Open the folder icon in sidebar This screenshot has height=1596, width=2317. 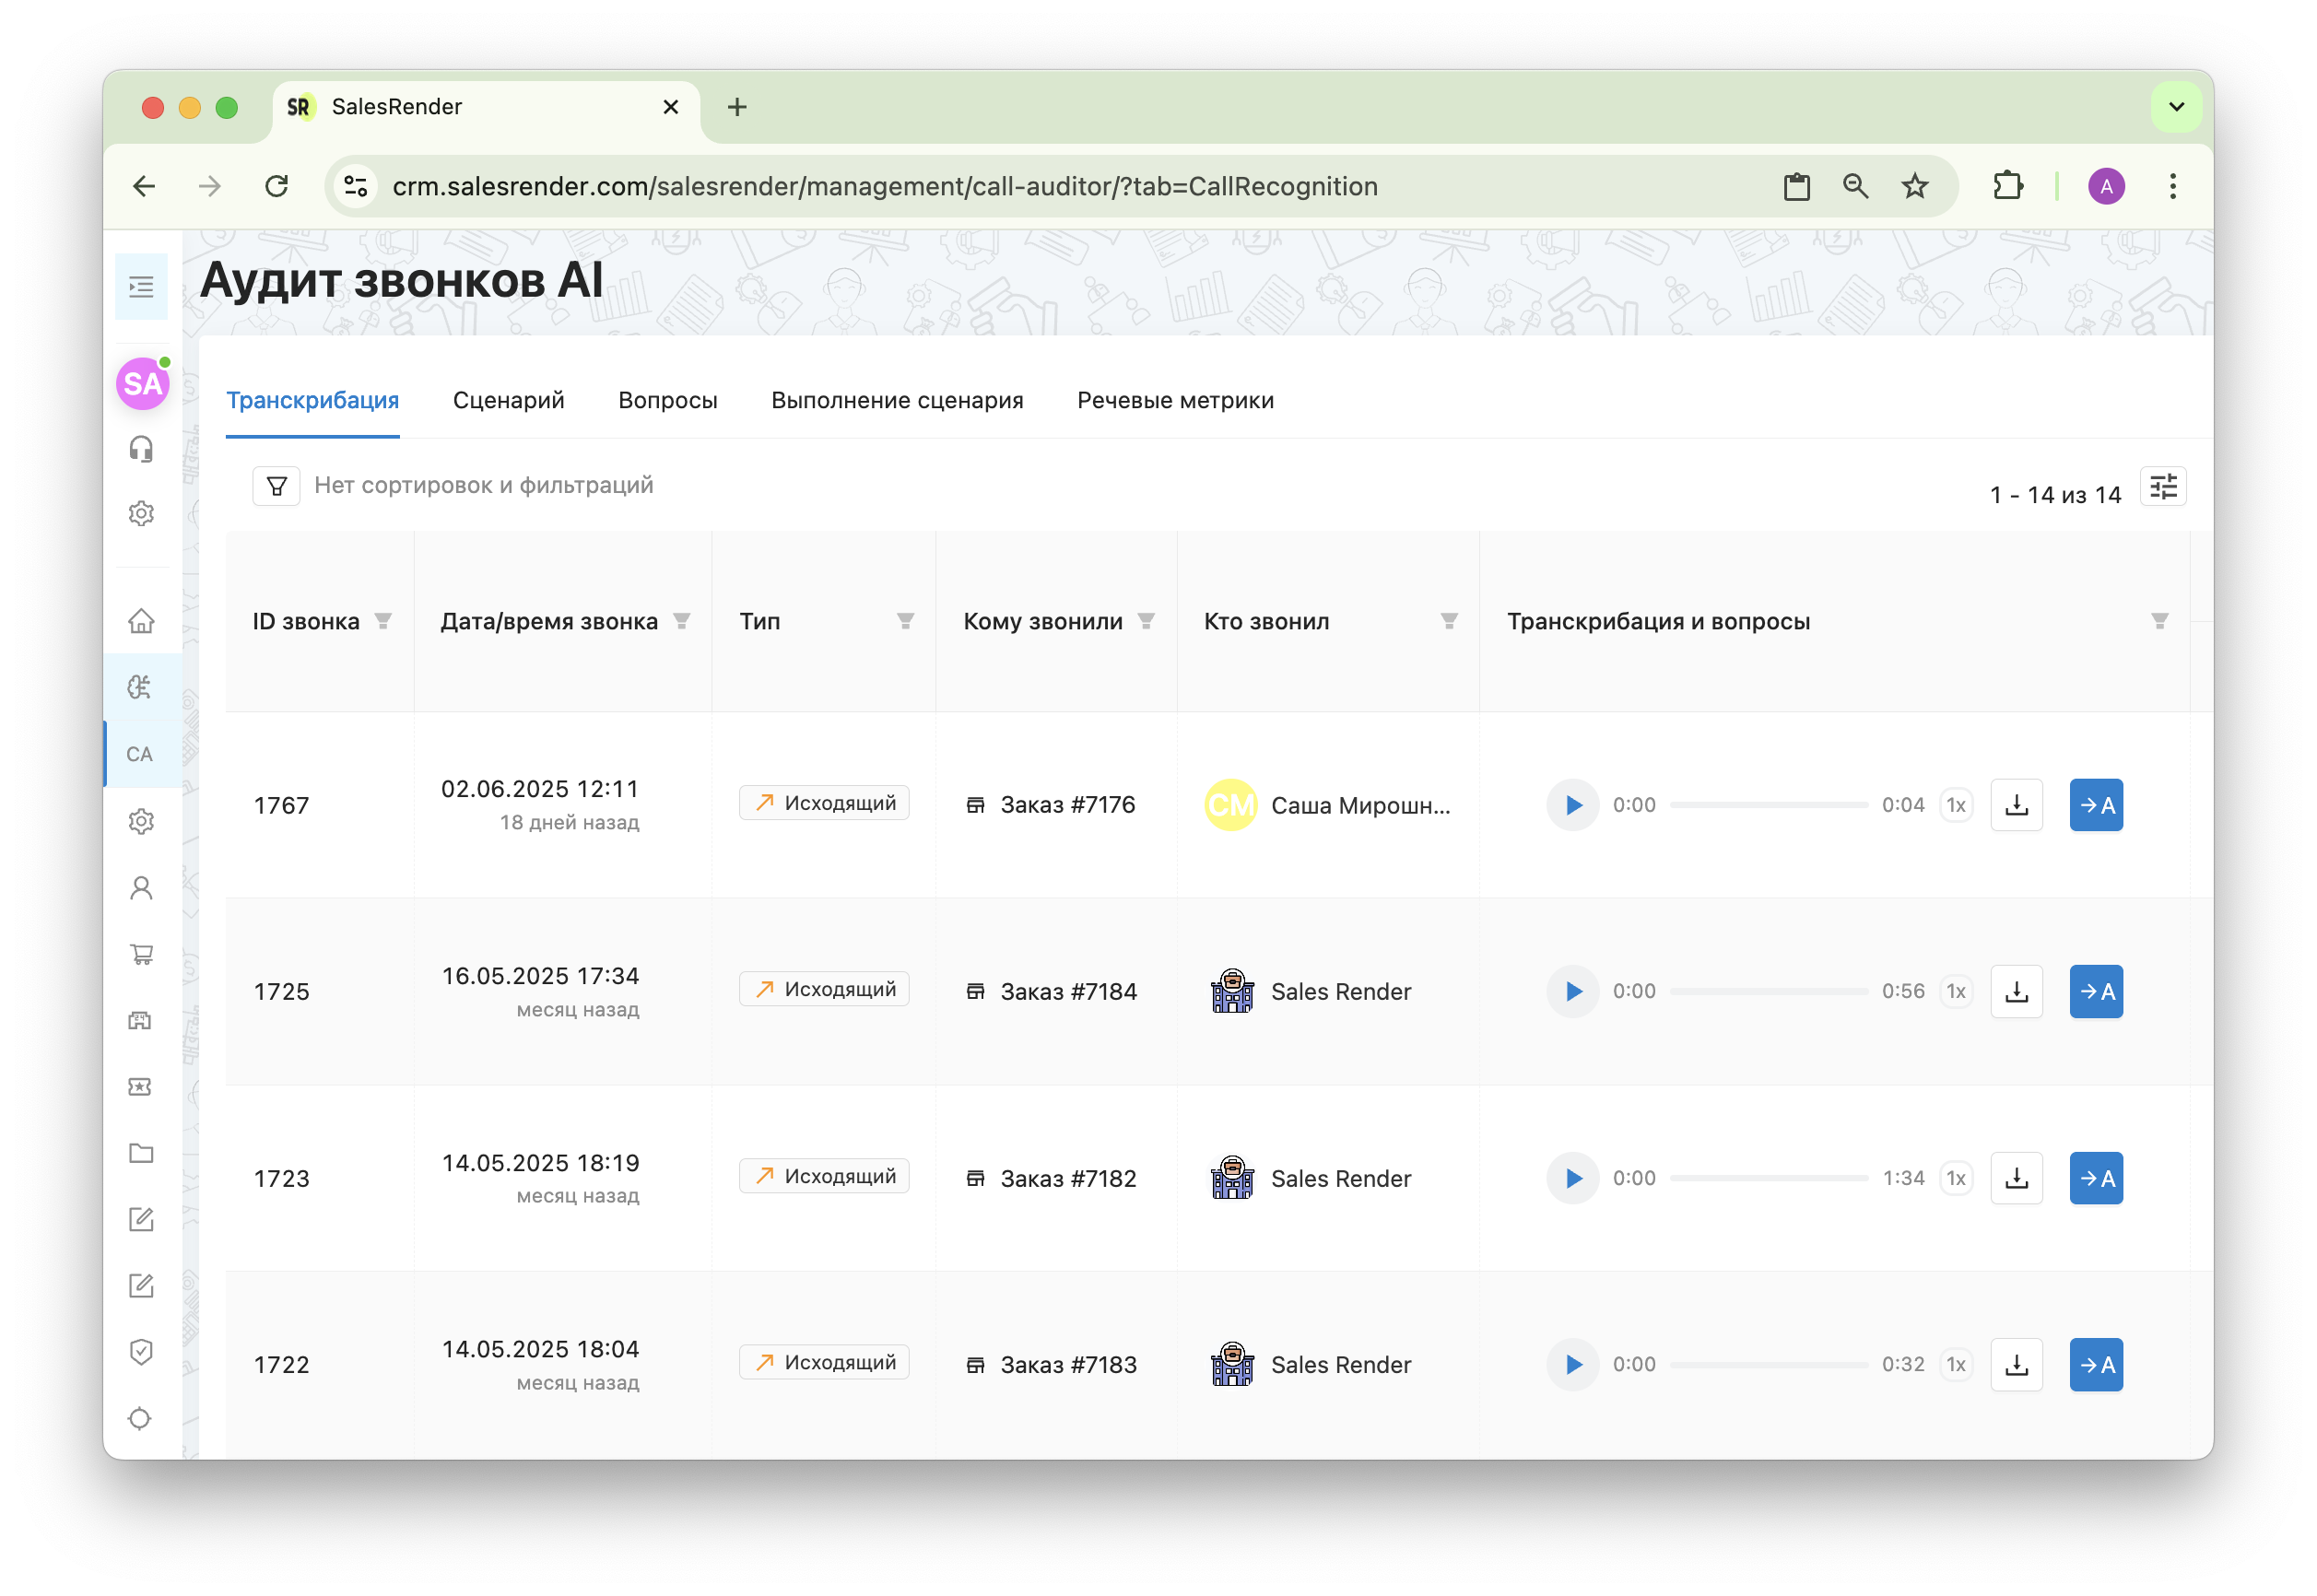(141, 1153)
